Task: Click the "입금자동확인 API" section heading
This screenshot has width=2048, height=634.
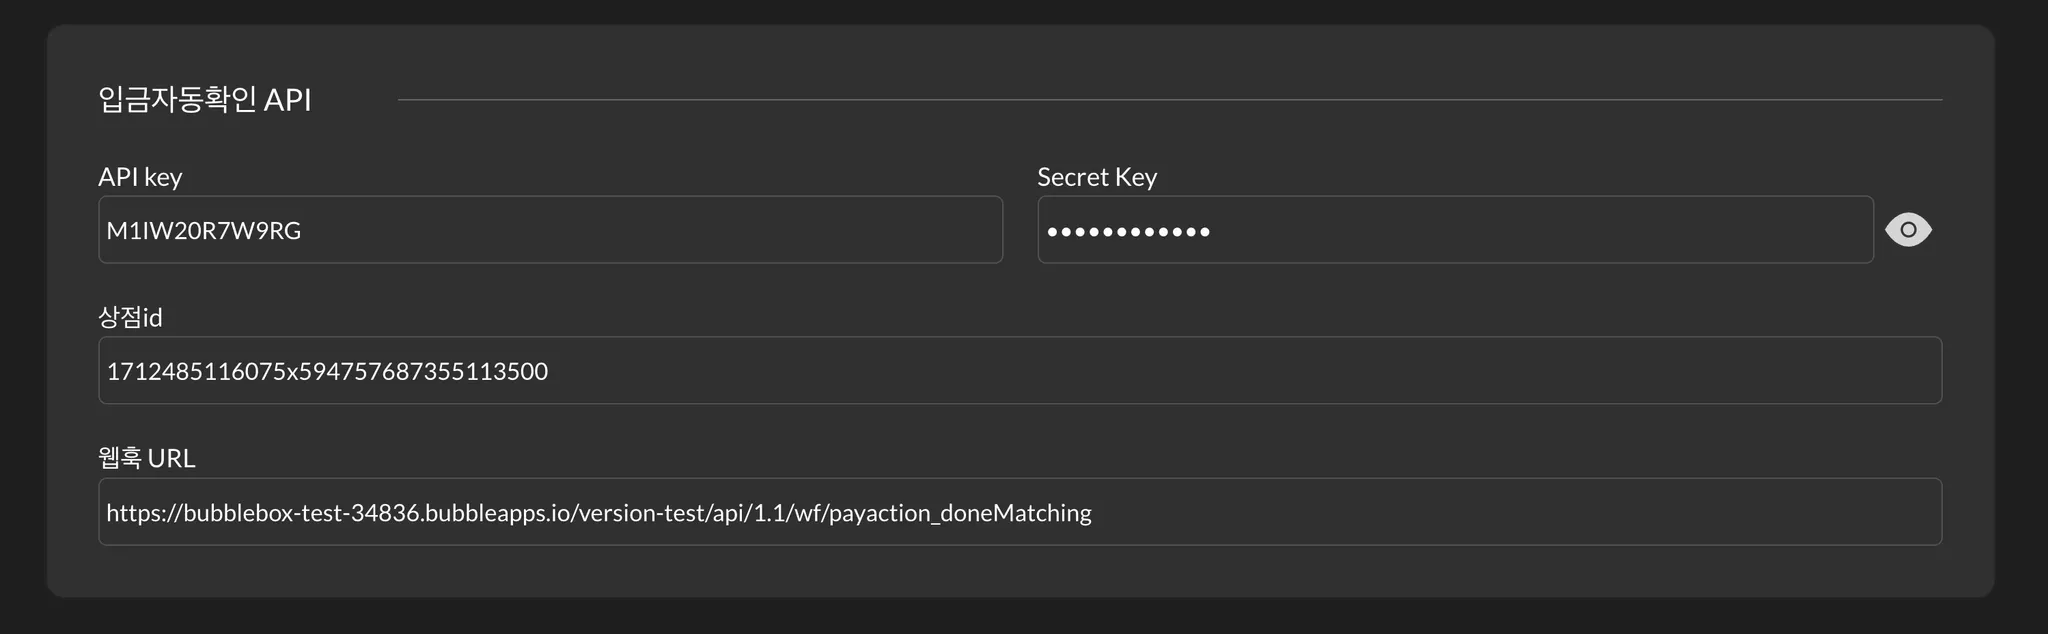Action: 205,100
